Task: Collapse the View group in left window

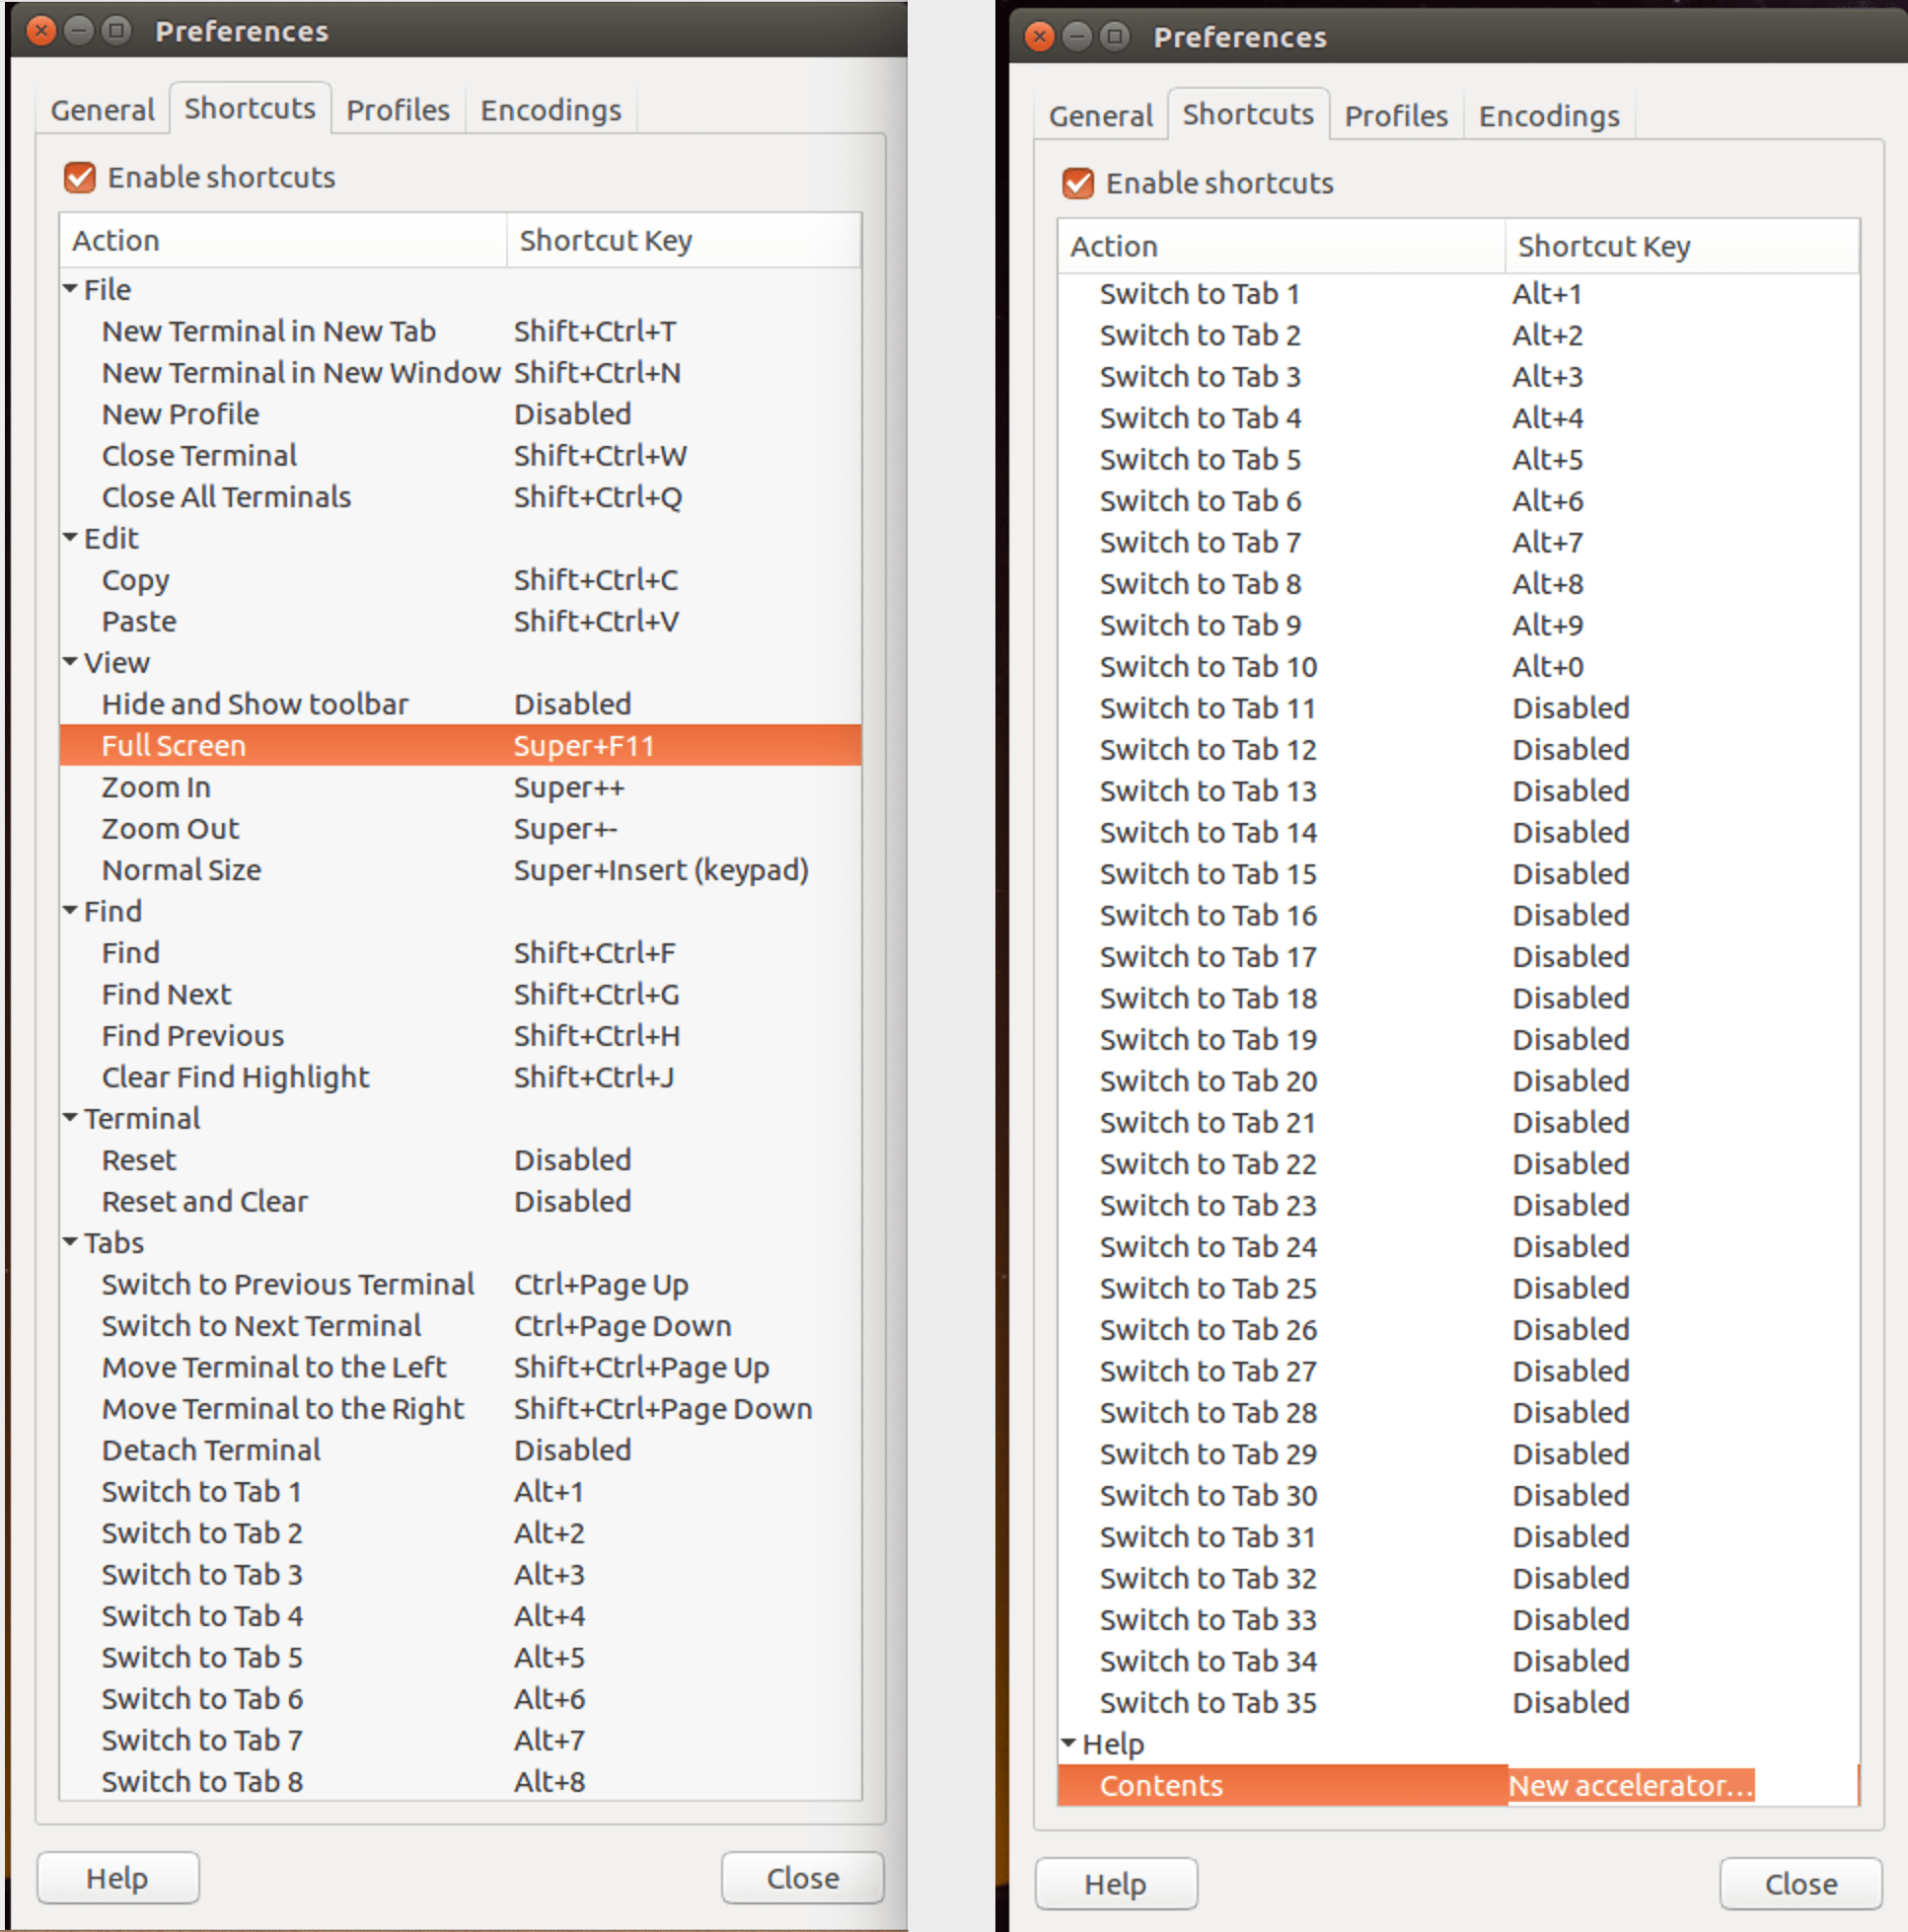Action: 70,662
